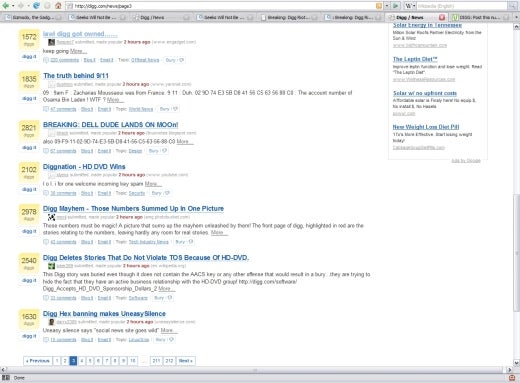Viewport: 520px width, 383px height.
Task: Click the green Go arrow beside address bar
Action: pyautogui.click(x=395, y=6)
